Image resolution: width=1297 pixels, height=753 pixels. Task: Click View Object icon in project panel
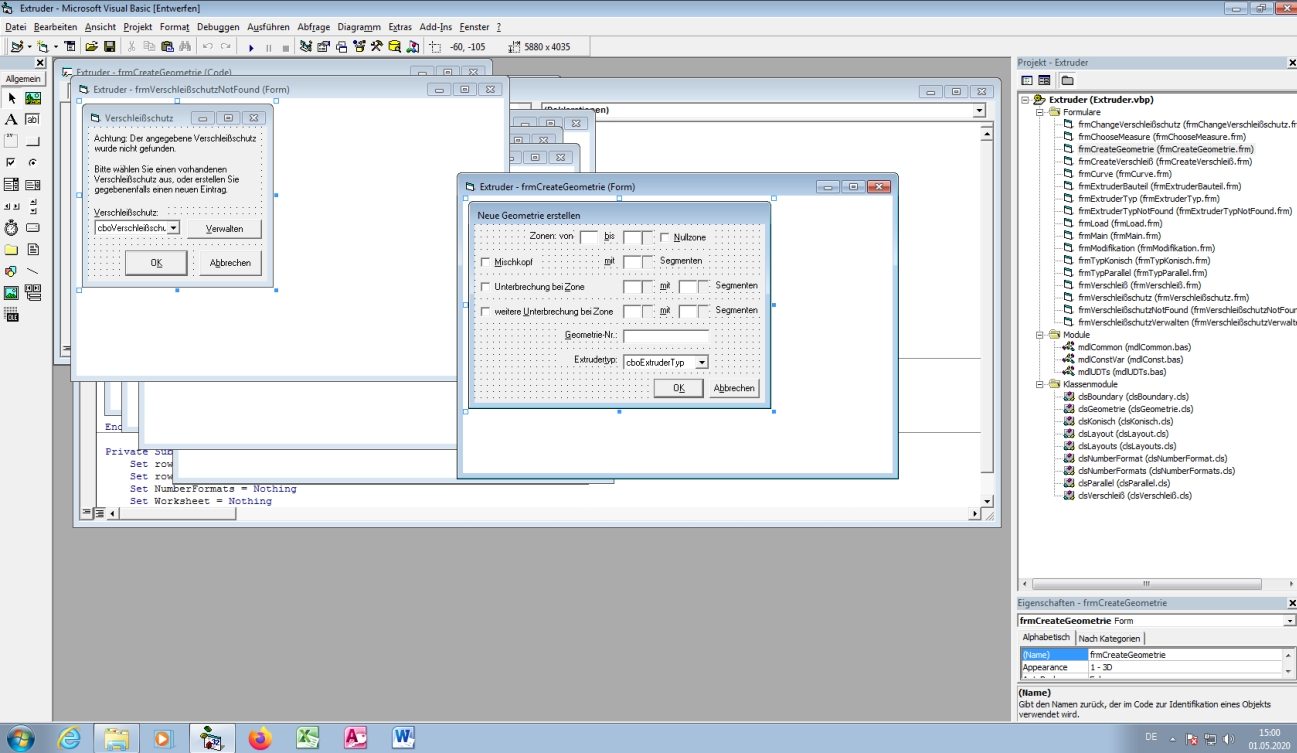click(1044, 80)
